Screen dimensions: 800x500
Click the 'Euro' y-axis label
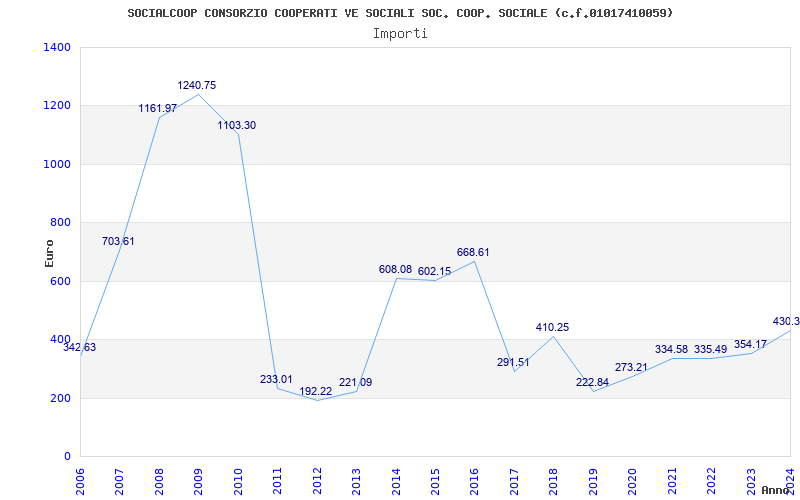click(49, 254)
